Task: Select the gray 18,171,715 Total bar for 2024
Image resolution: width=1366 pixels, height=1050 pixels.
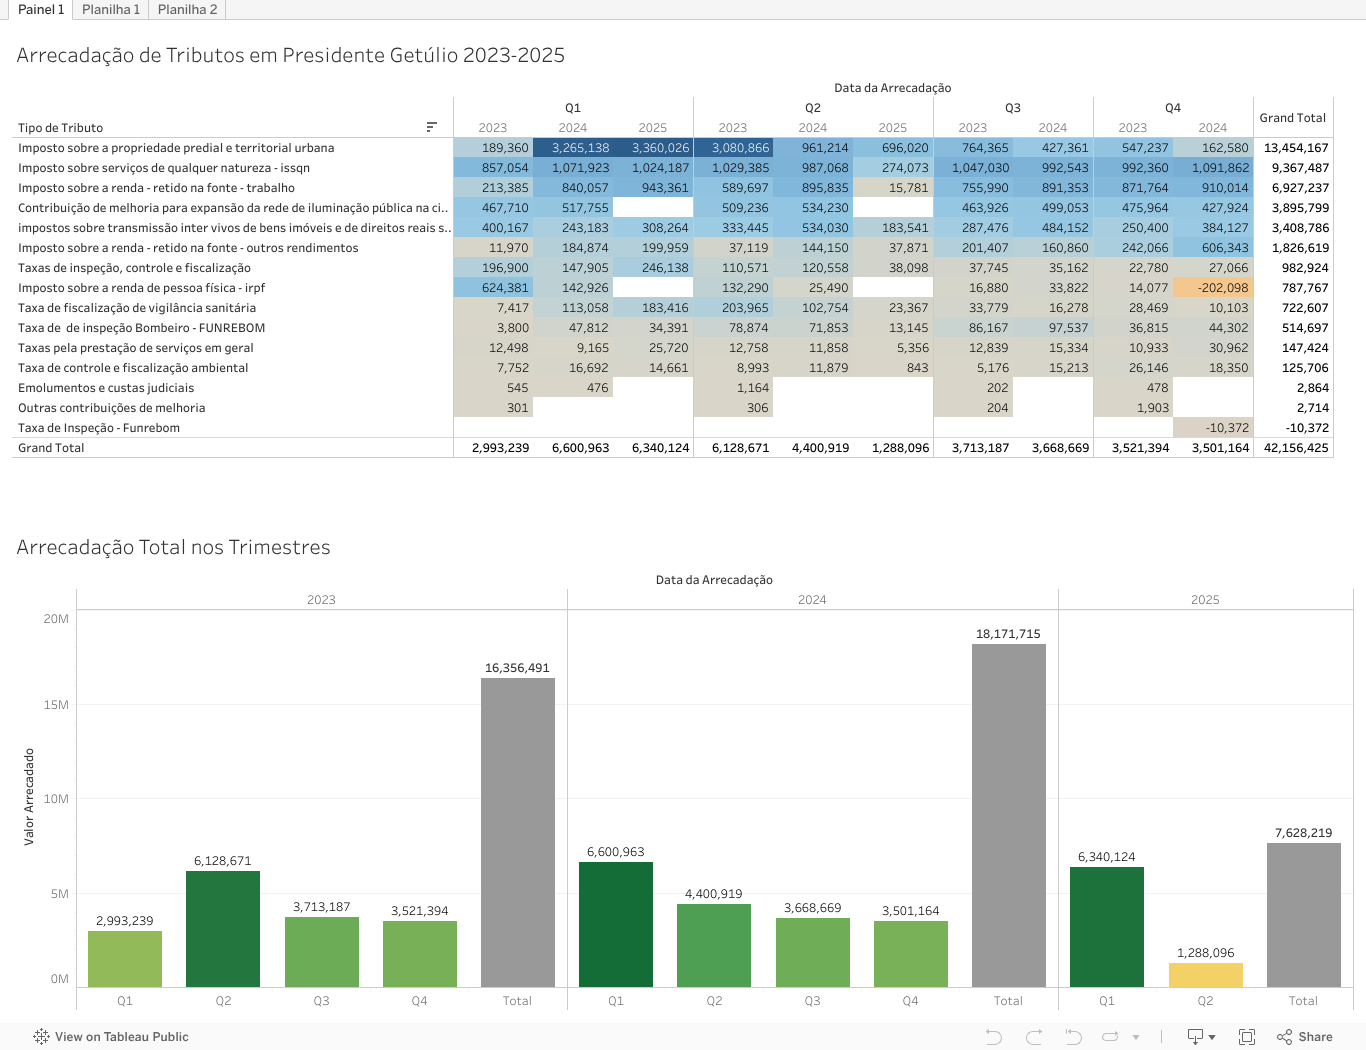Action: (x=1008, y=815)
